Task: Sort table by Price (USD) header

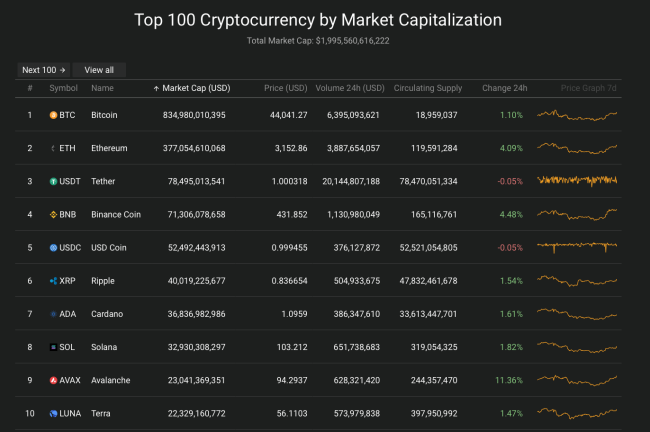Action: (x=286, y=88)
